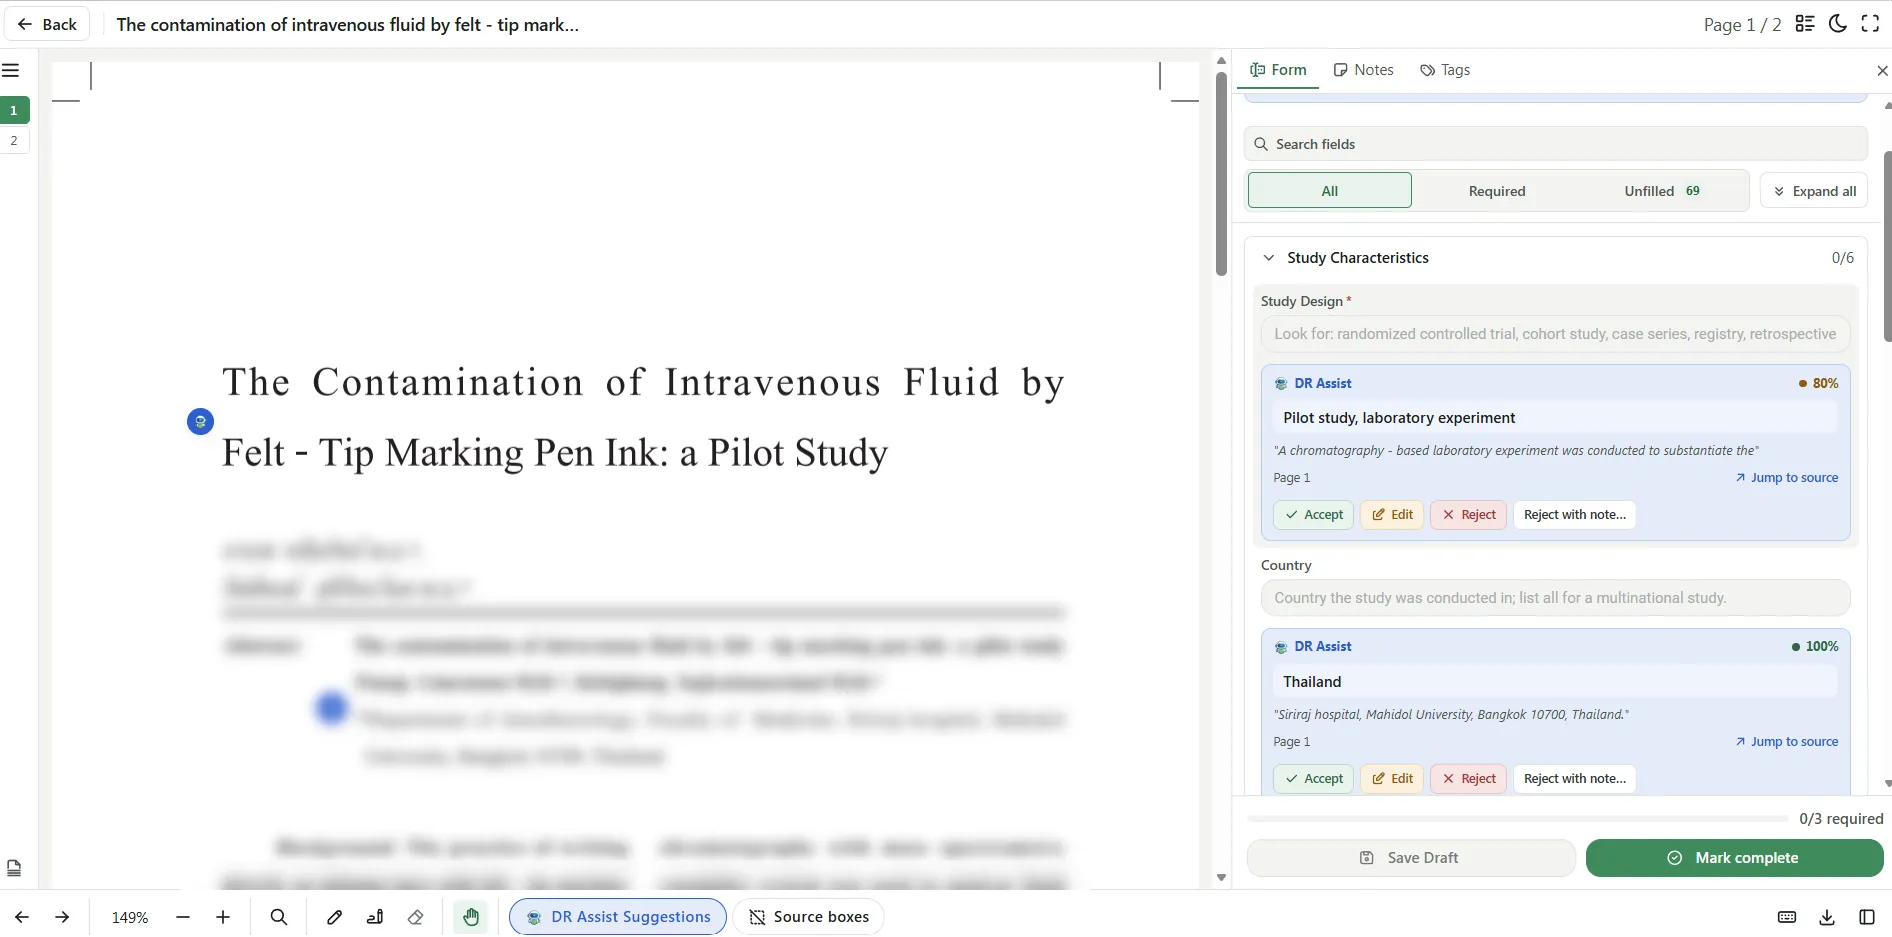Accept the Pilot study suggestion
The height and width of the screenshot is (937, 1892).
pyautogui.click(x=1314, y=515)
